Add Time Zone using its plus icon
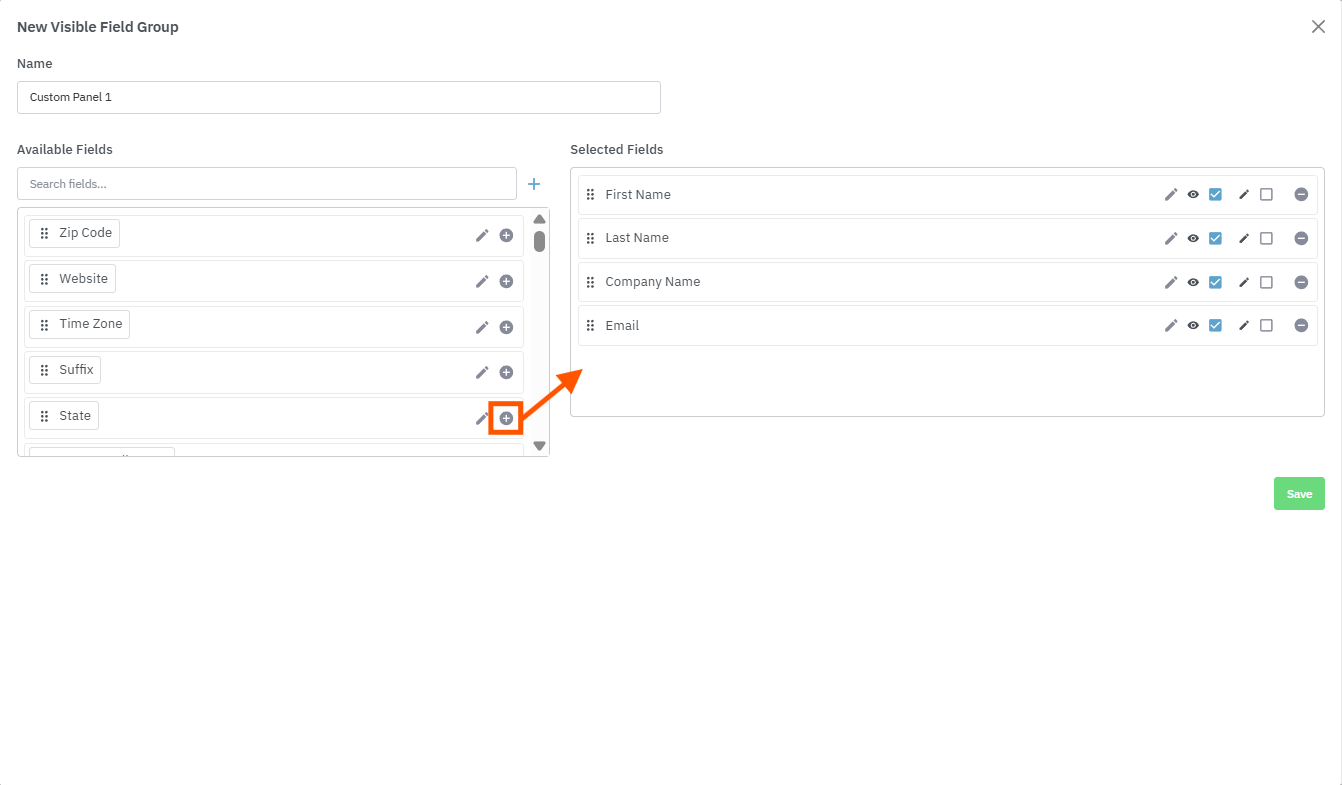1342x785 pixels. tap(506, 327)
